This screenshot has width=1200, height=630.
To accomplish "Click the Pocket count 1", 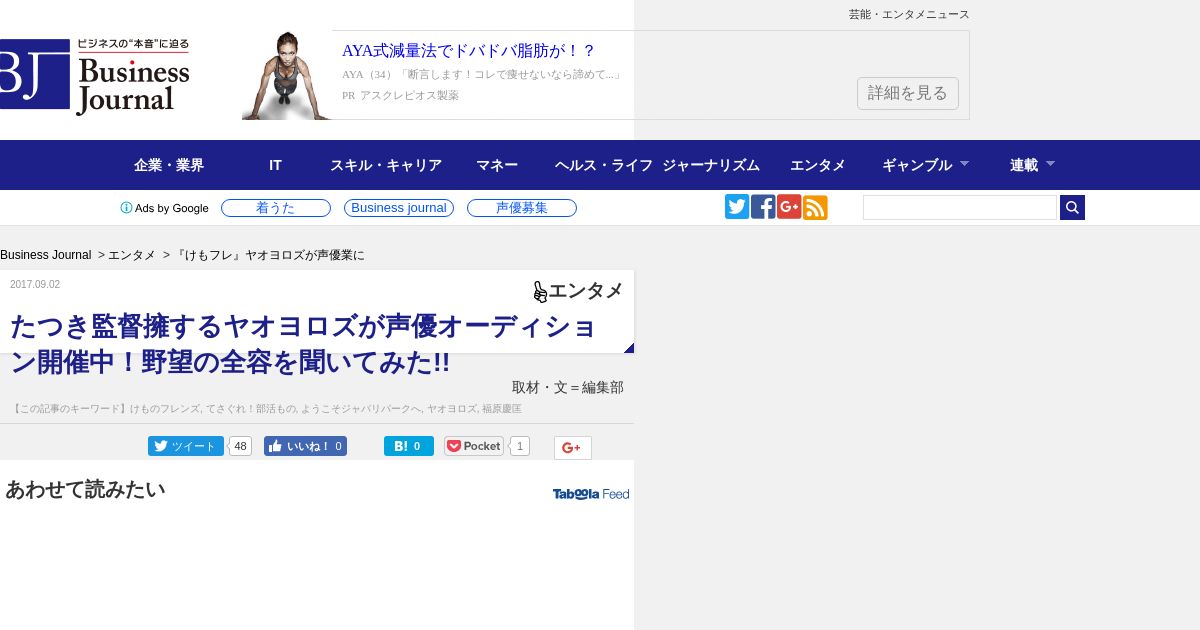I will click(520, 446).
